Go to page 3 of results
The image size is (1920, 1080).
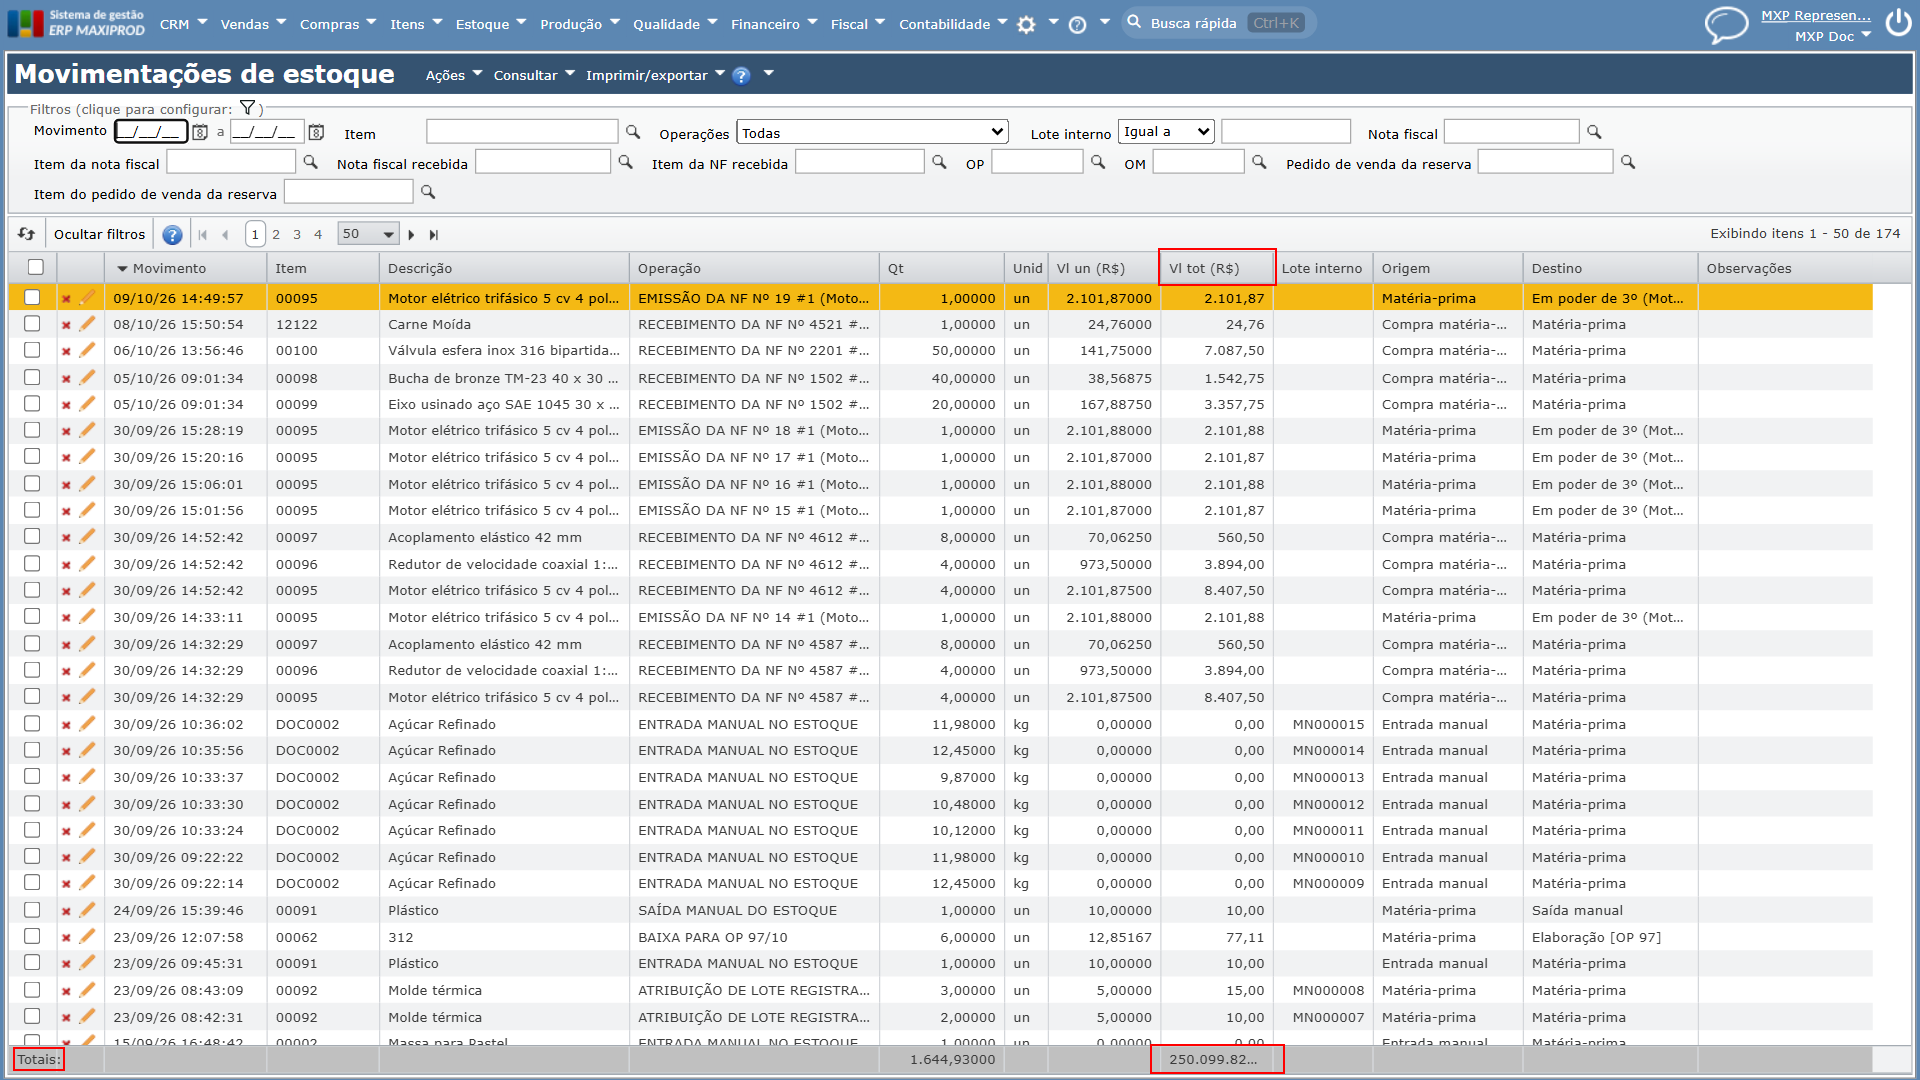tap(297, 234)
